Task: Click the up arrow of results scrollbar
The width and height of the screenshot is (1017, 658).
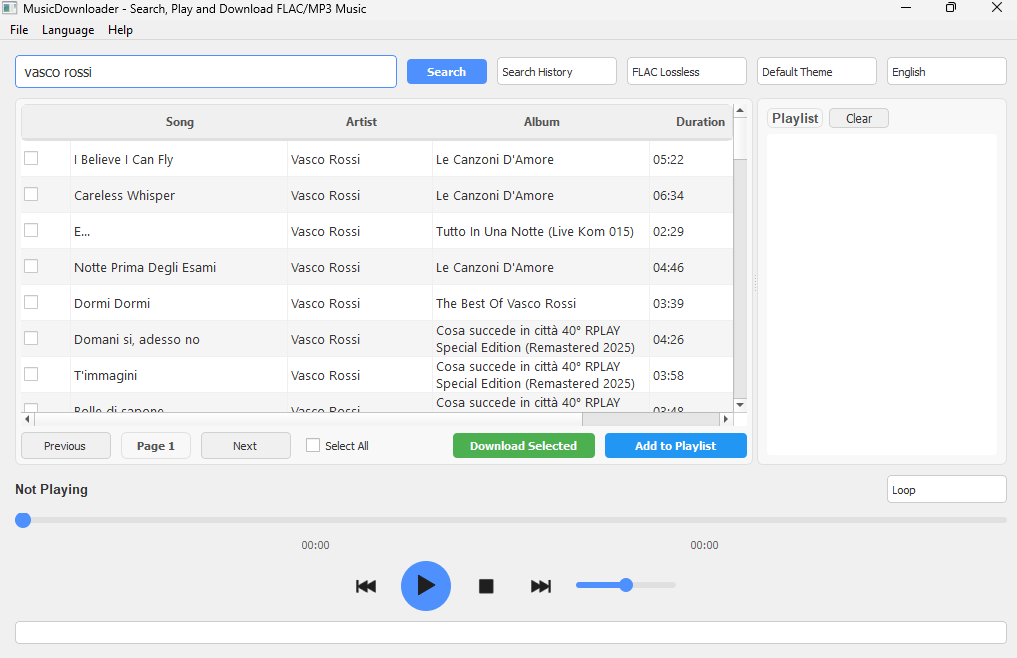Action: [x=740, y=111]
